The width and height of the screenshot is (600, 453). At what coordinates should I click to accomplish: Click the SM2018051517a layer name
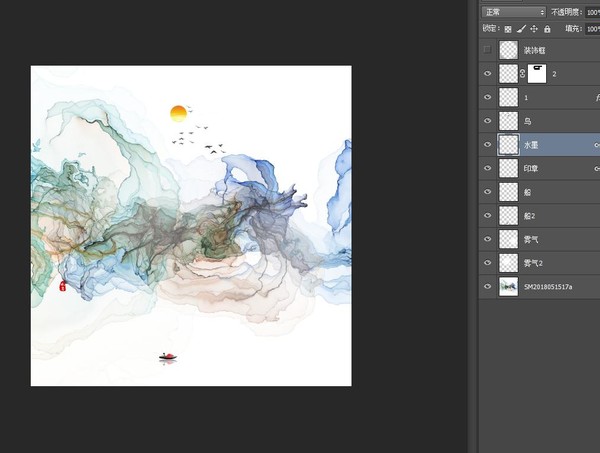(x=548, y=287)
